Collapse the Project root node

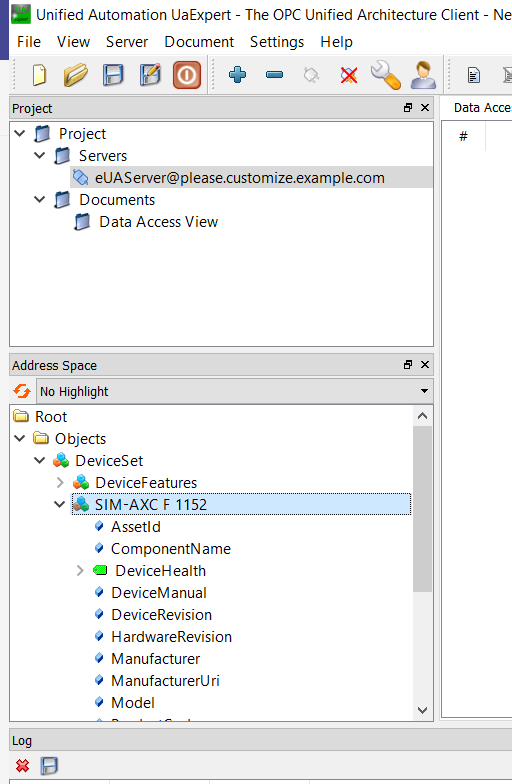click(x=20, y=134)
